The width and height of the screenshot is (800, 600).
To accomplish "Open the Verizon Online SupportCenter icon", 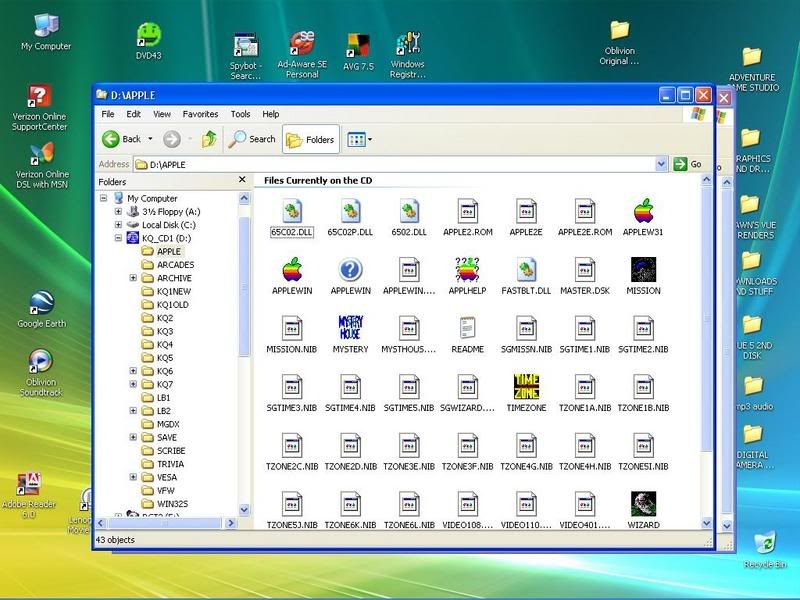I will pyautogui.click(x=39, y=108).
